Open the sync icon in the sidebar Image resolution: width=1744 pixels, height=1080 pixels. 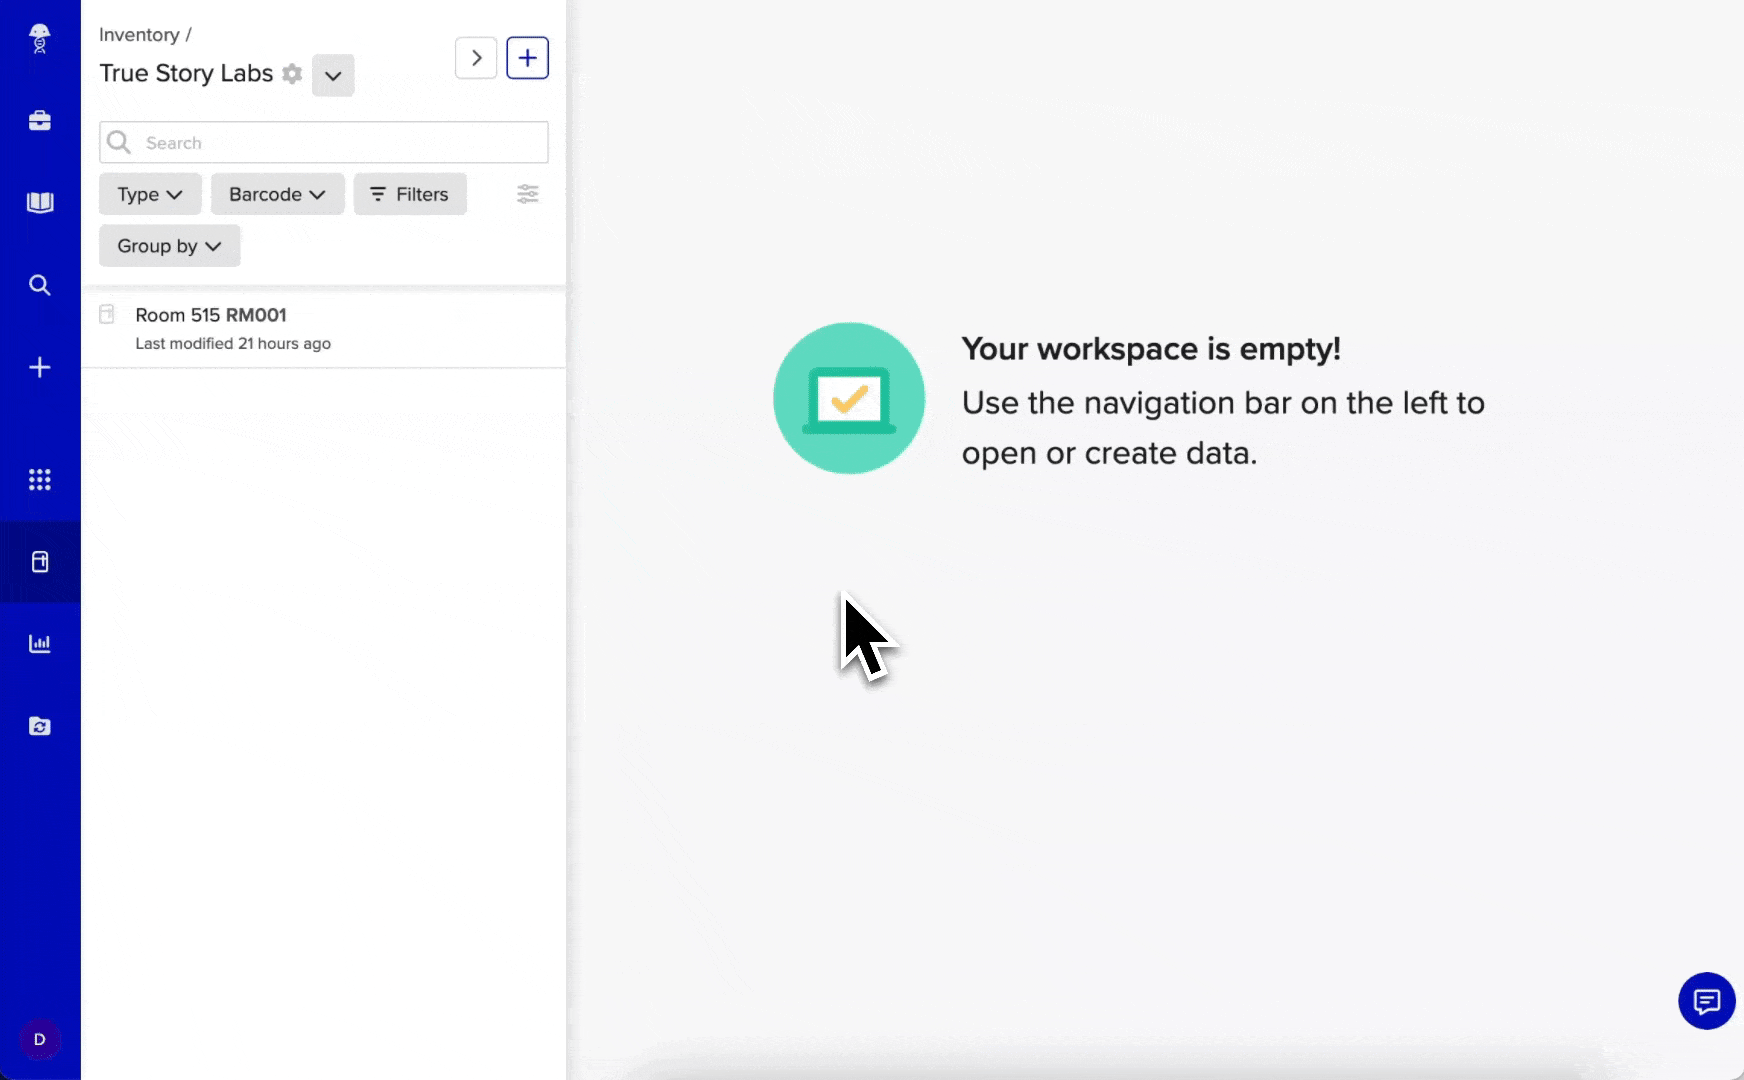pos(40,726)
